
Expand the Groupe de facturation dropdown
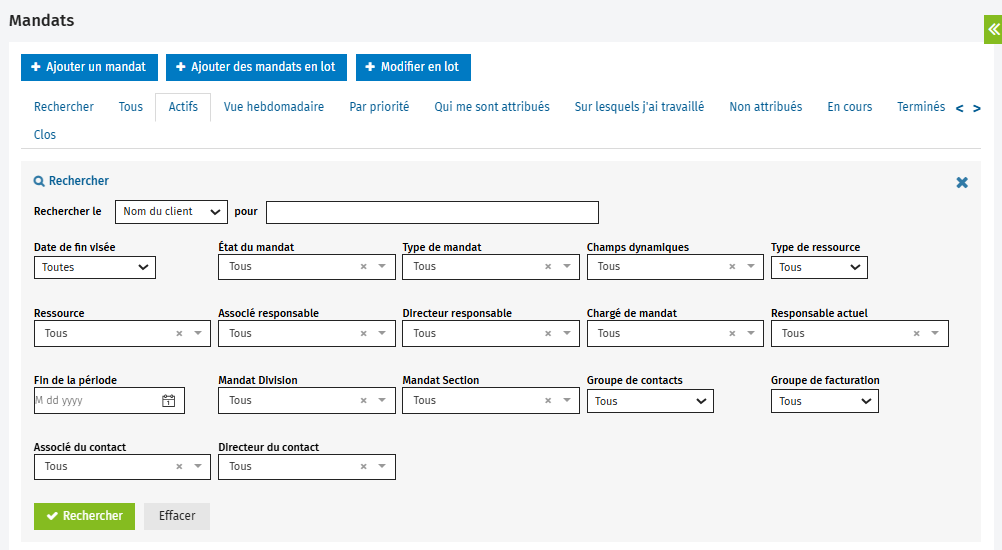point(824,401)
